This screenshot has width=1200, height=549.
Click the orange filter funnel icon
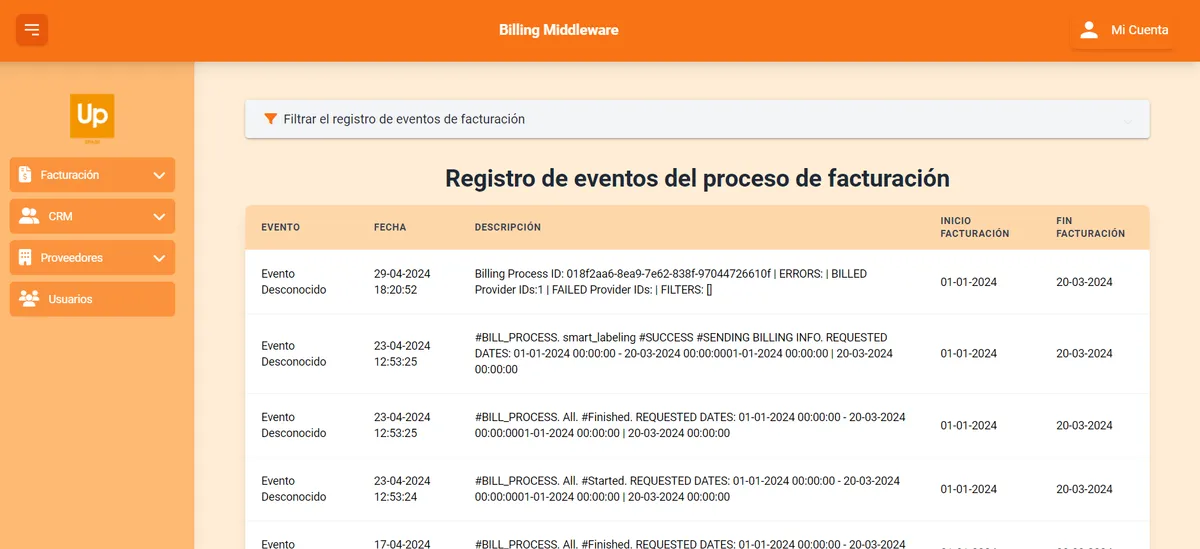(x=270, y=119)
